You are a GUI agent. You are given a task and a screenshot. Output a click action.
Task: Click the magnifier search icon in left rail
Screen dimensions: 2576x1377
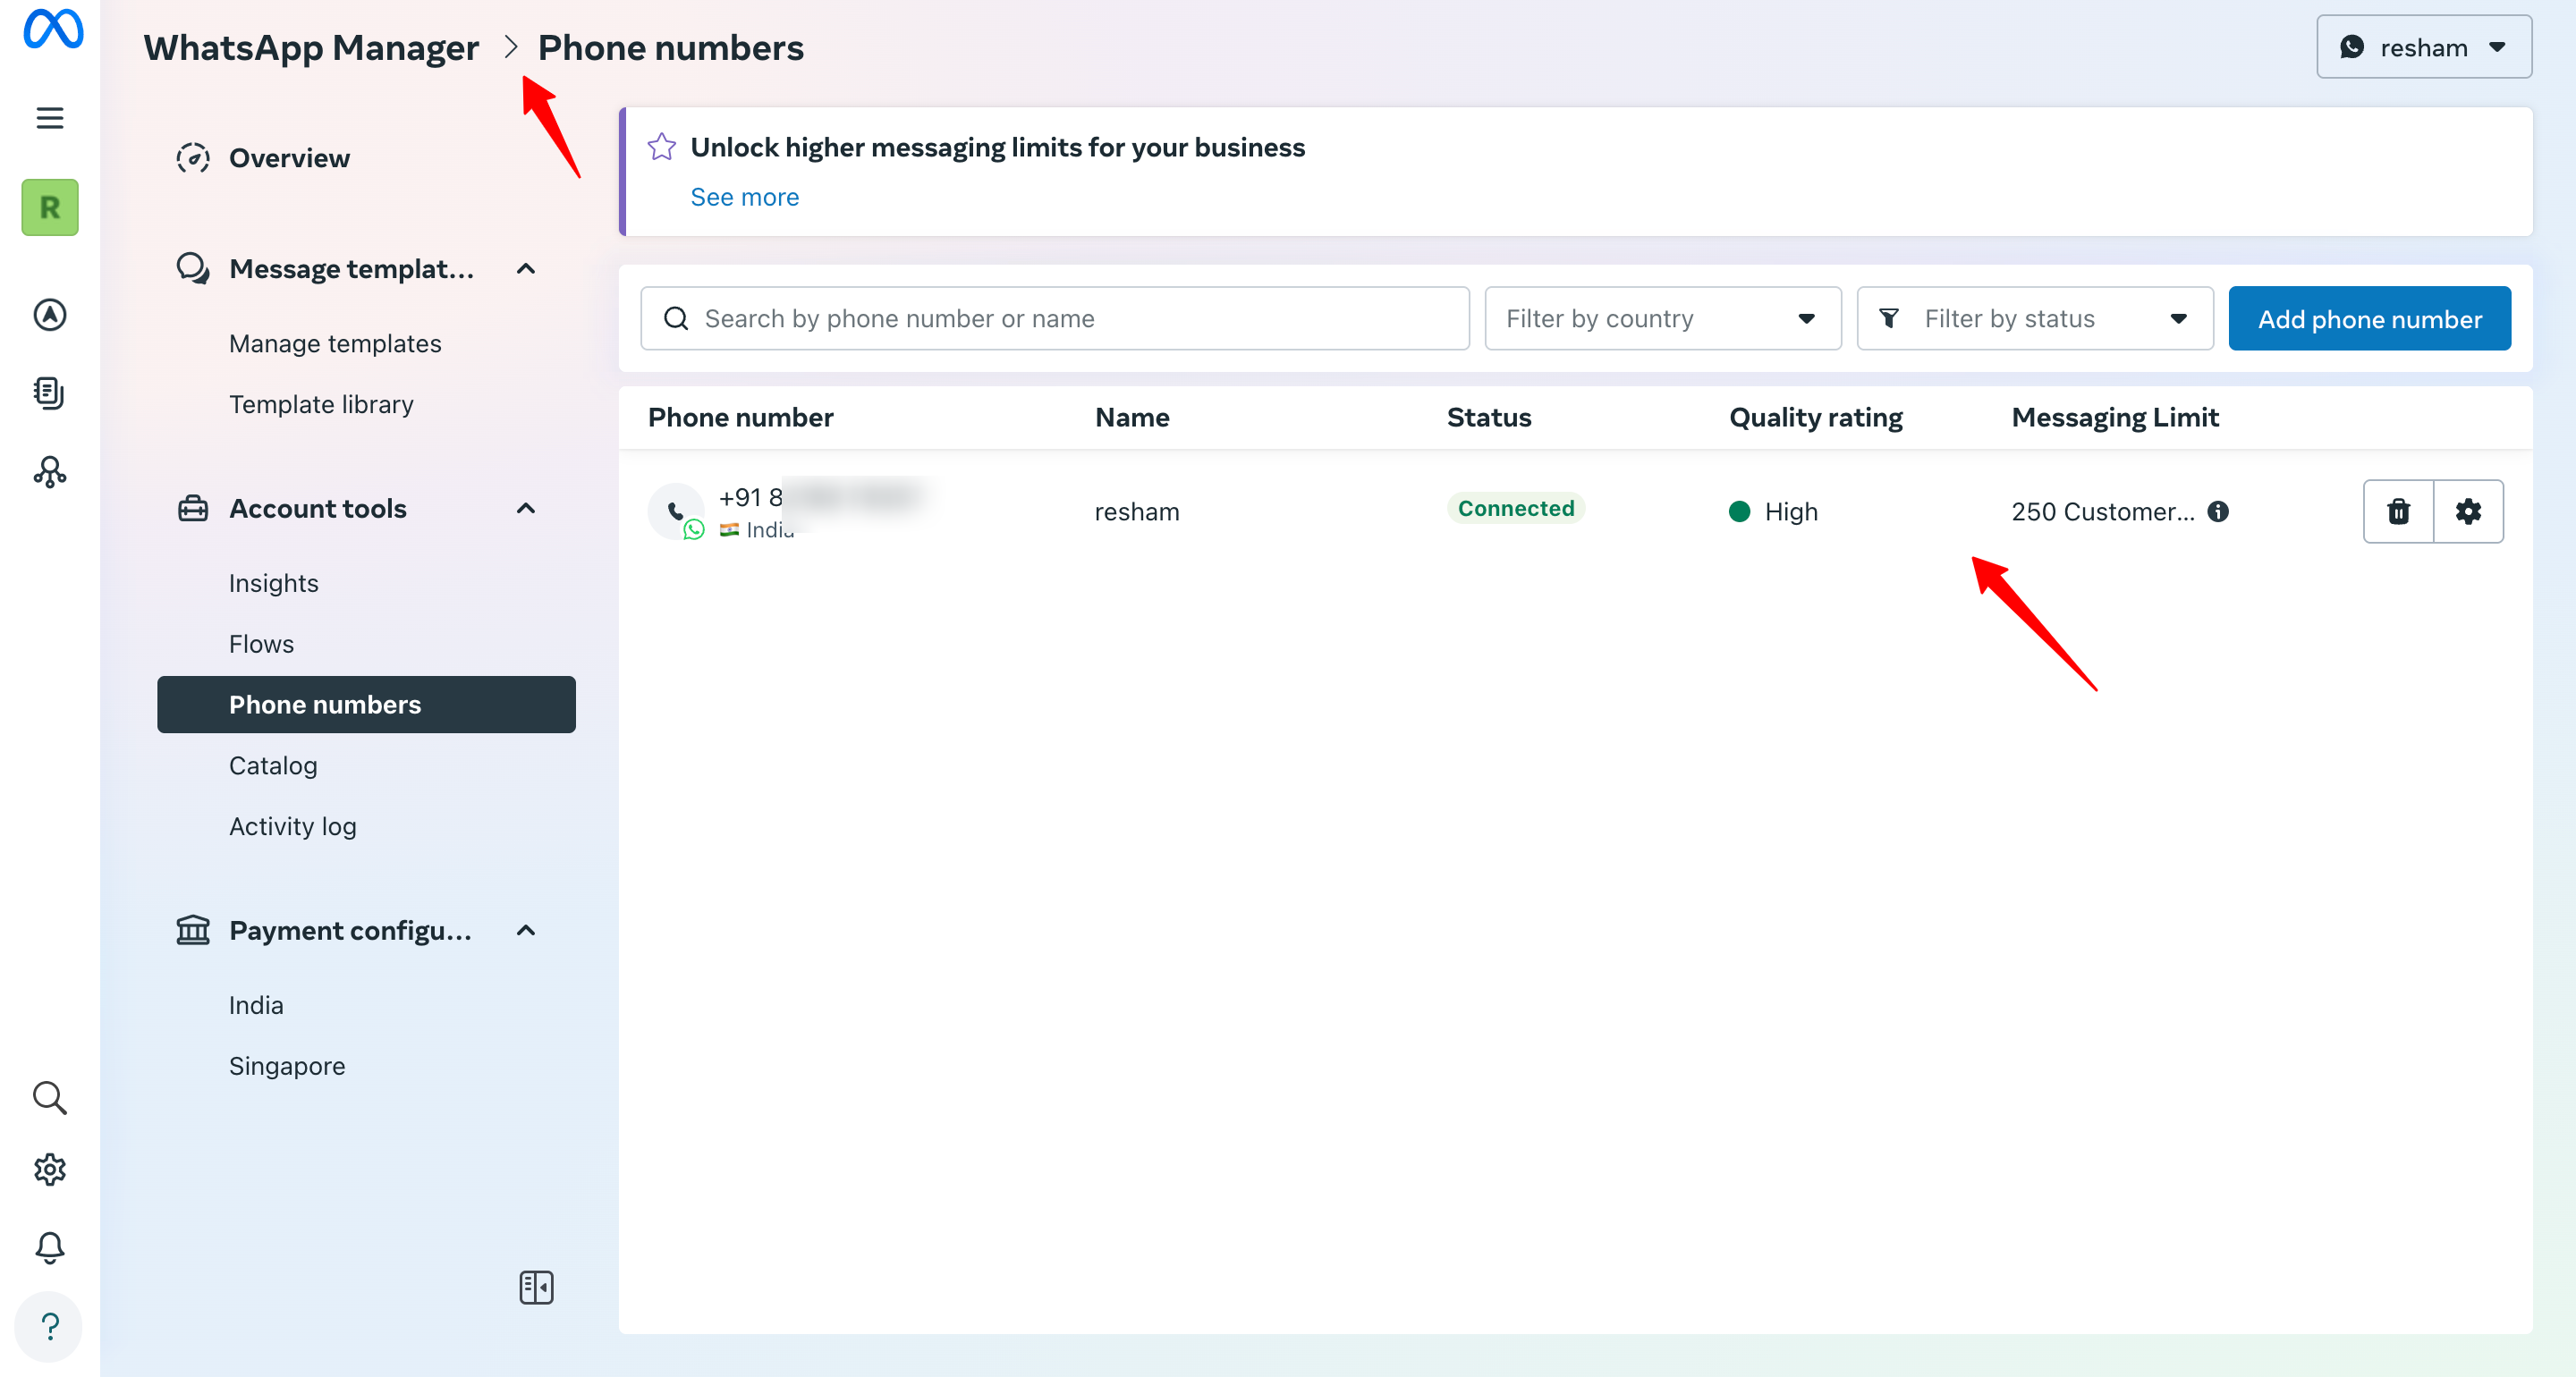click(50, 1098)
